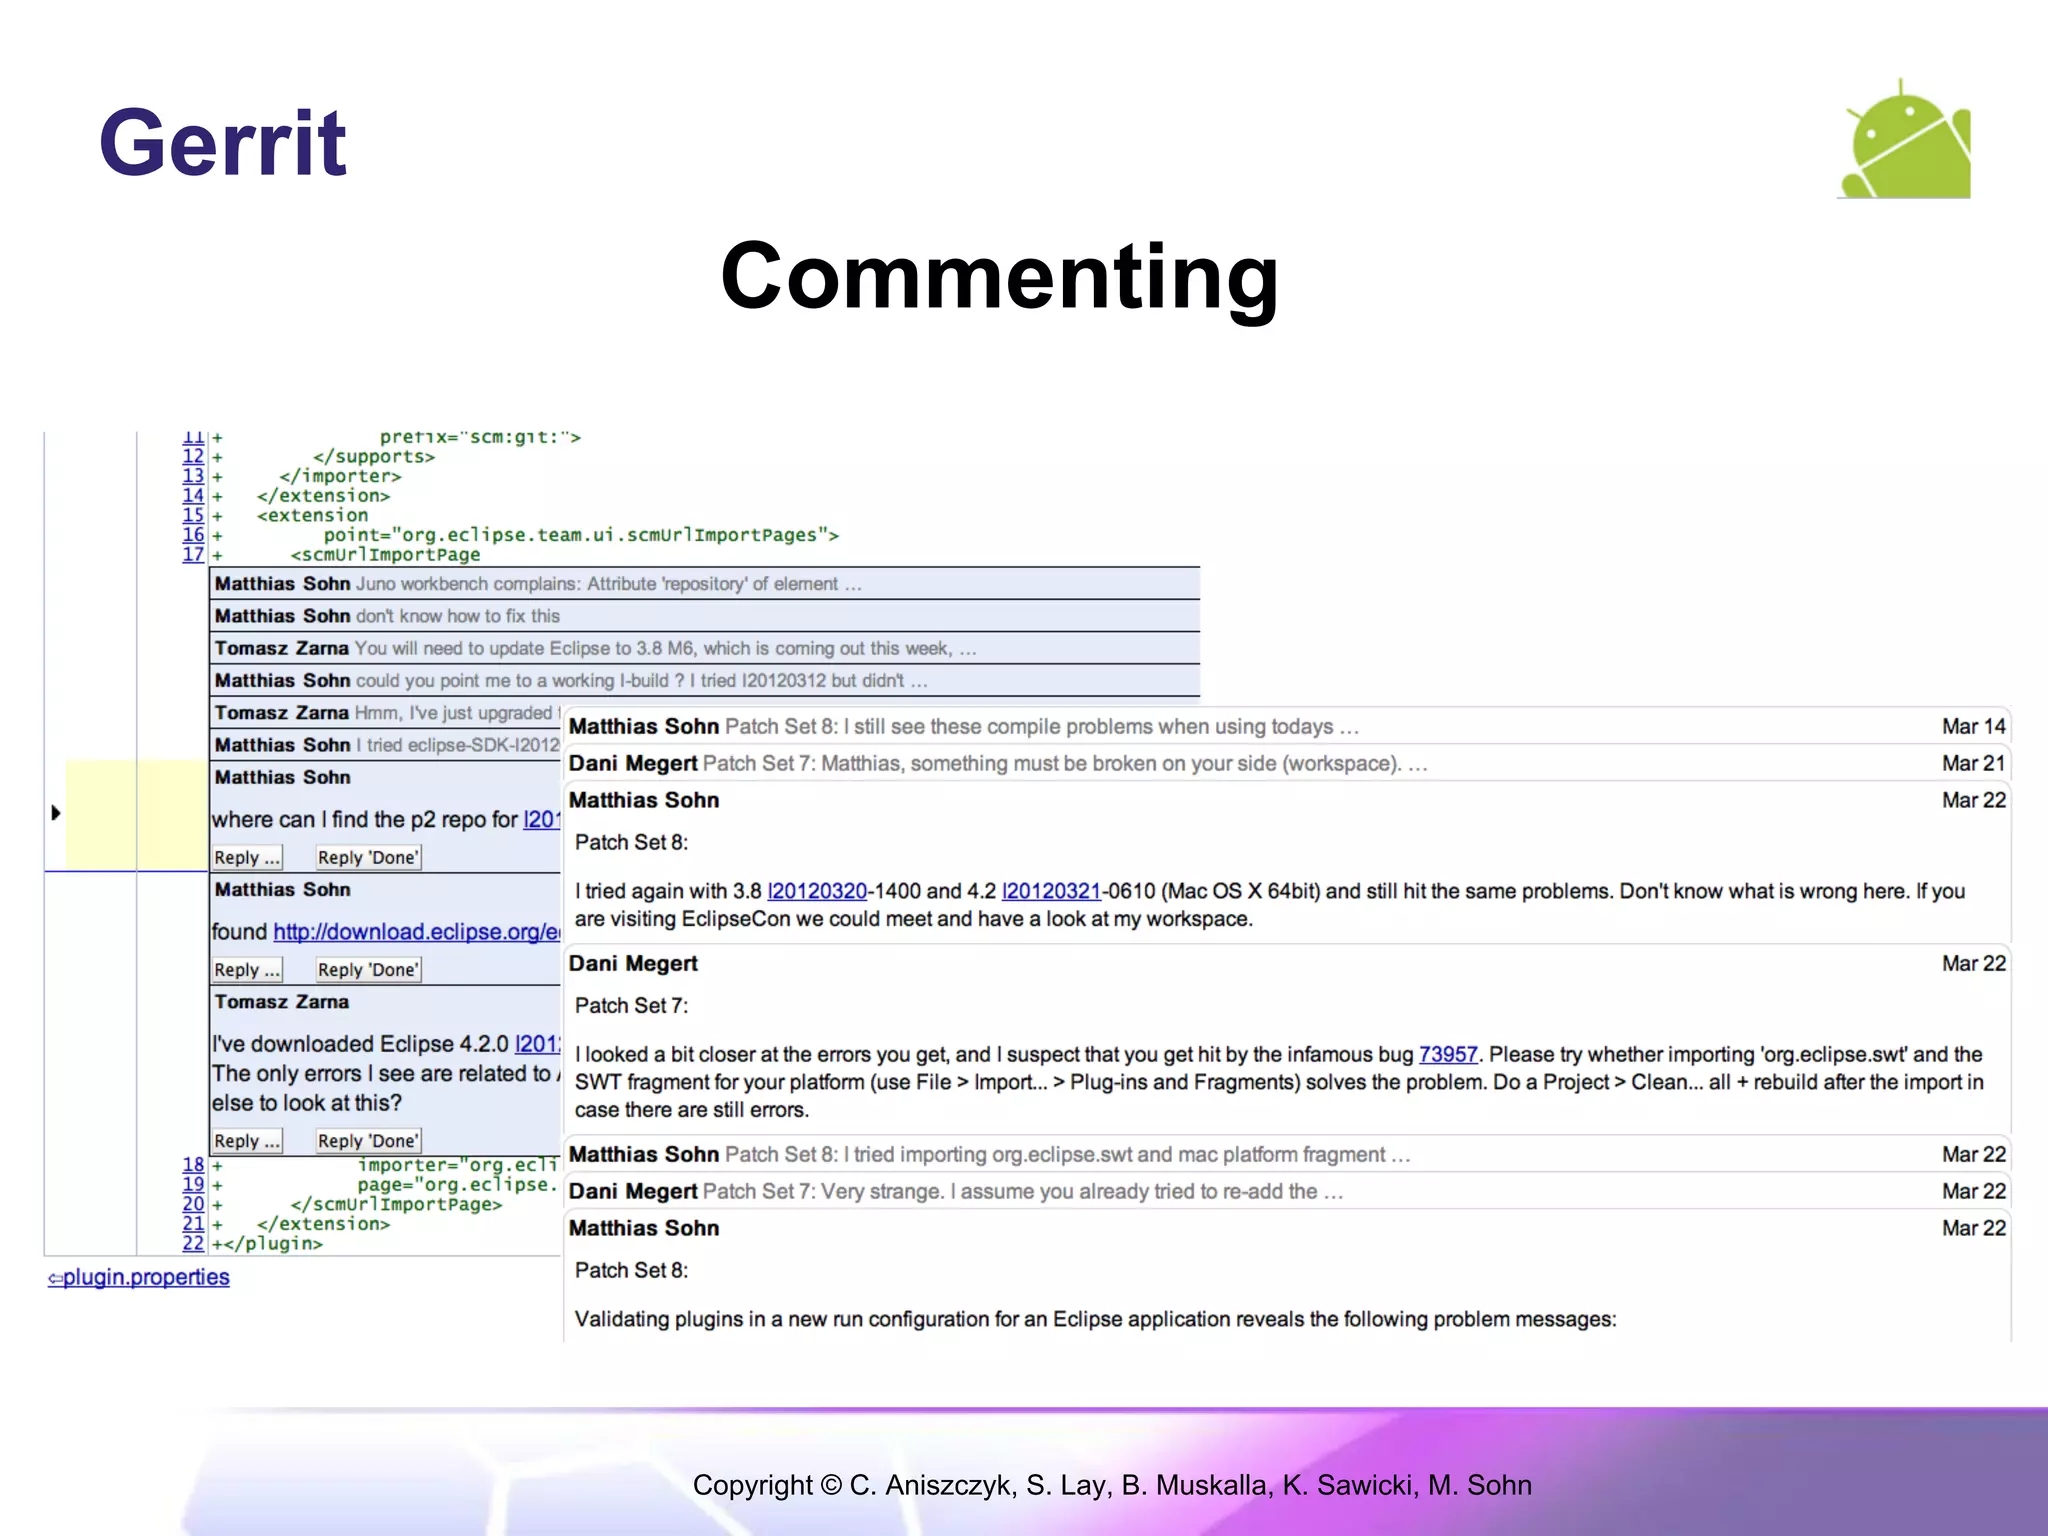Image resolution: width=2048 pixels, height=1536 pixels.
Task: Open line number 18 link
Action: tap(193, 1165)
